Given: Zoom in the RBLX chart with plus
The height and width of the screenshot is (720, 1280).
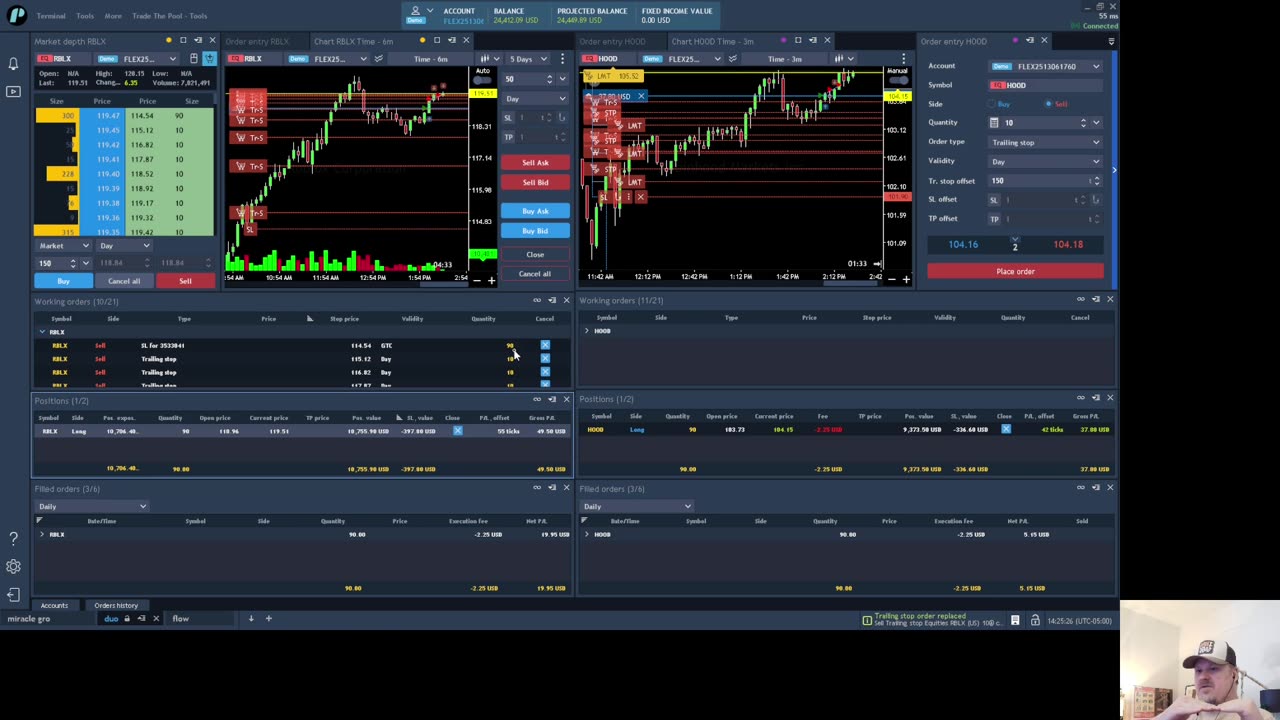Looking at the screenshot, I should coord(491,281).
